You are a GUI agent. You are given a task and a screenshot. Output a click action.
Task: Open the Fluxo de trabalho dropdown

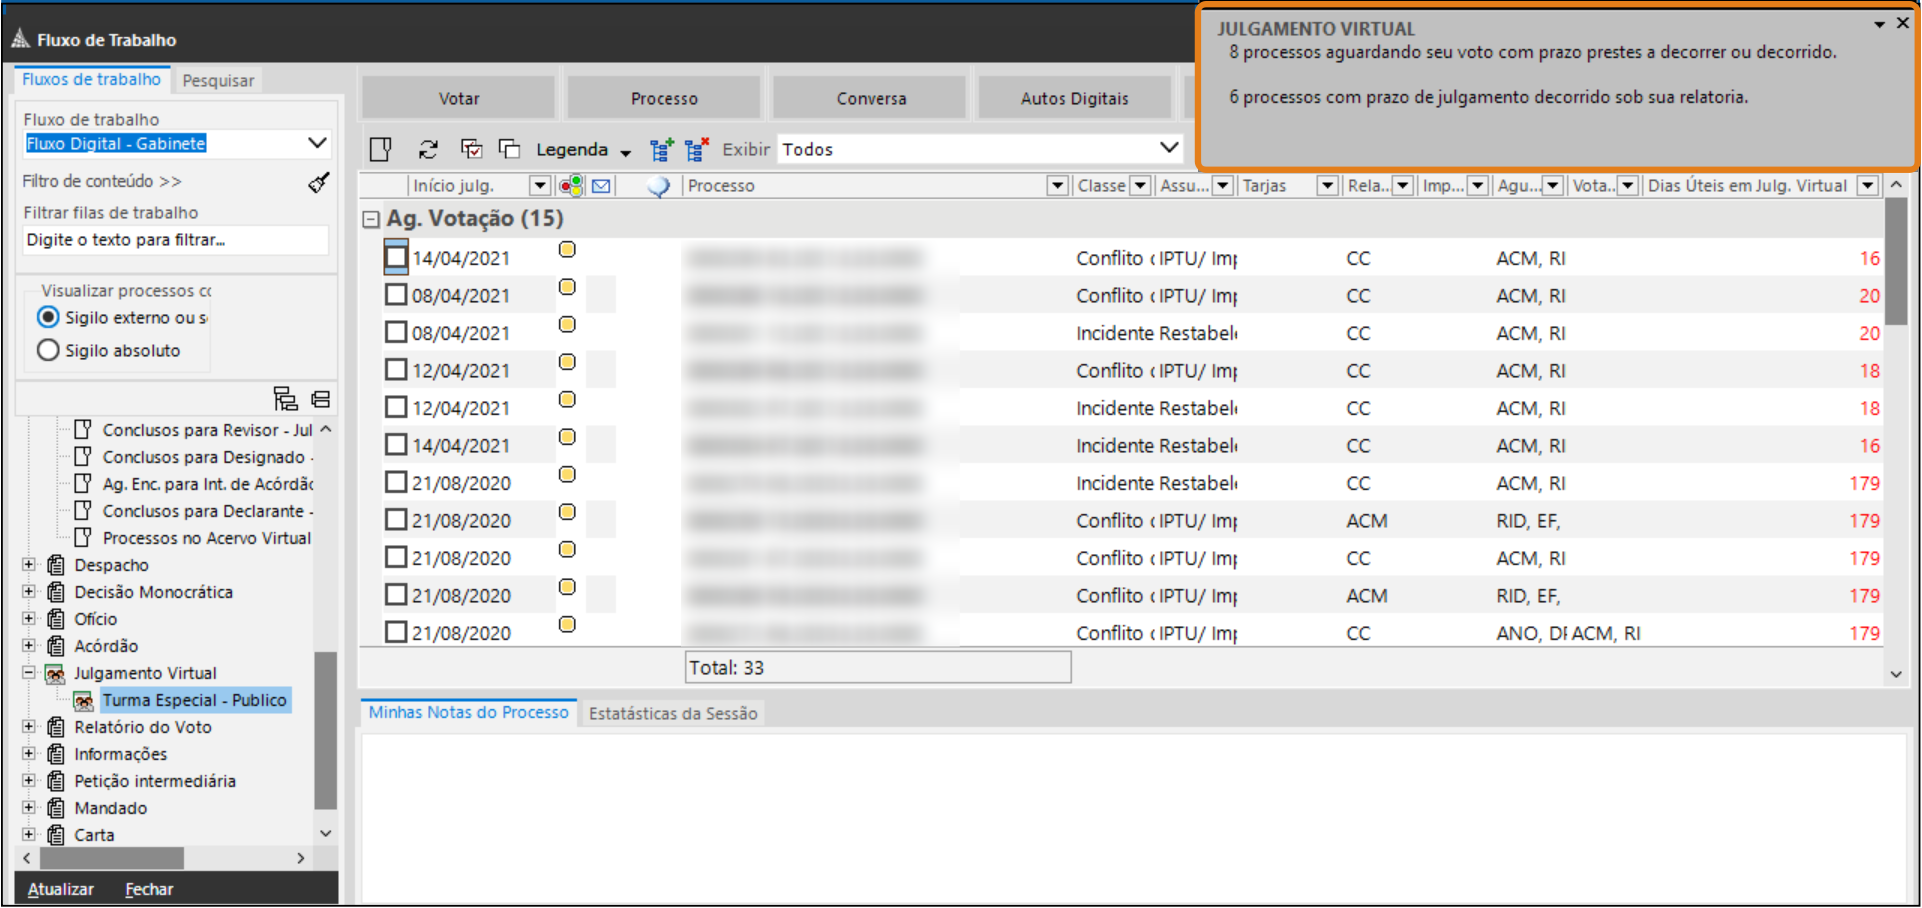(317, 143)
